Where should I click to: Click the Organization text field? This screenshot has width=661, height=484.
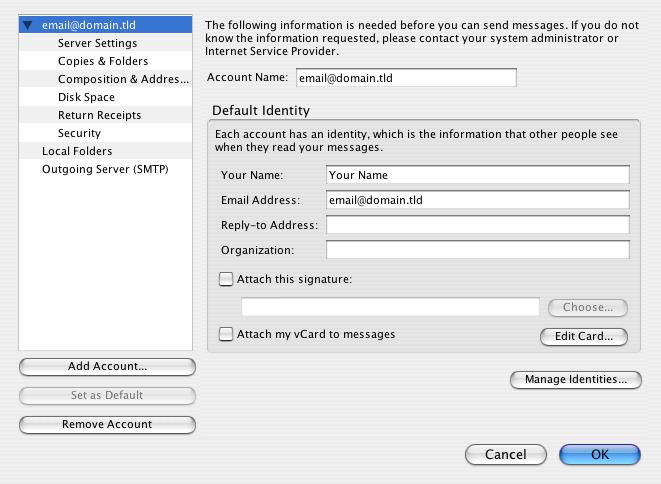click(478, 250)
